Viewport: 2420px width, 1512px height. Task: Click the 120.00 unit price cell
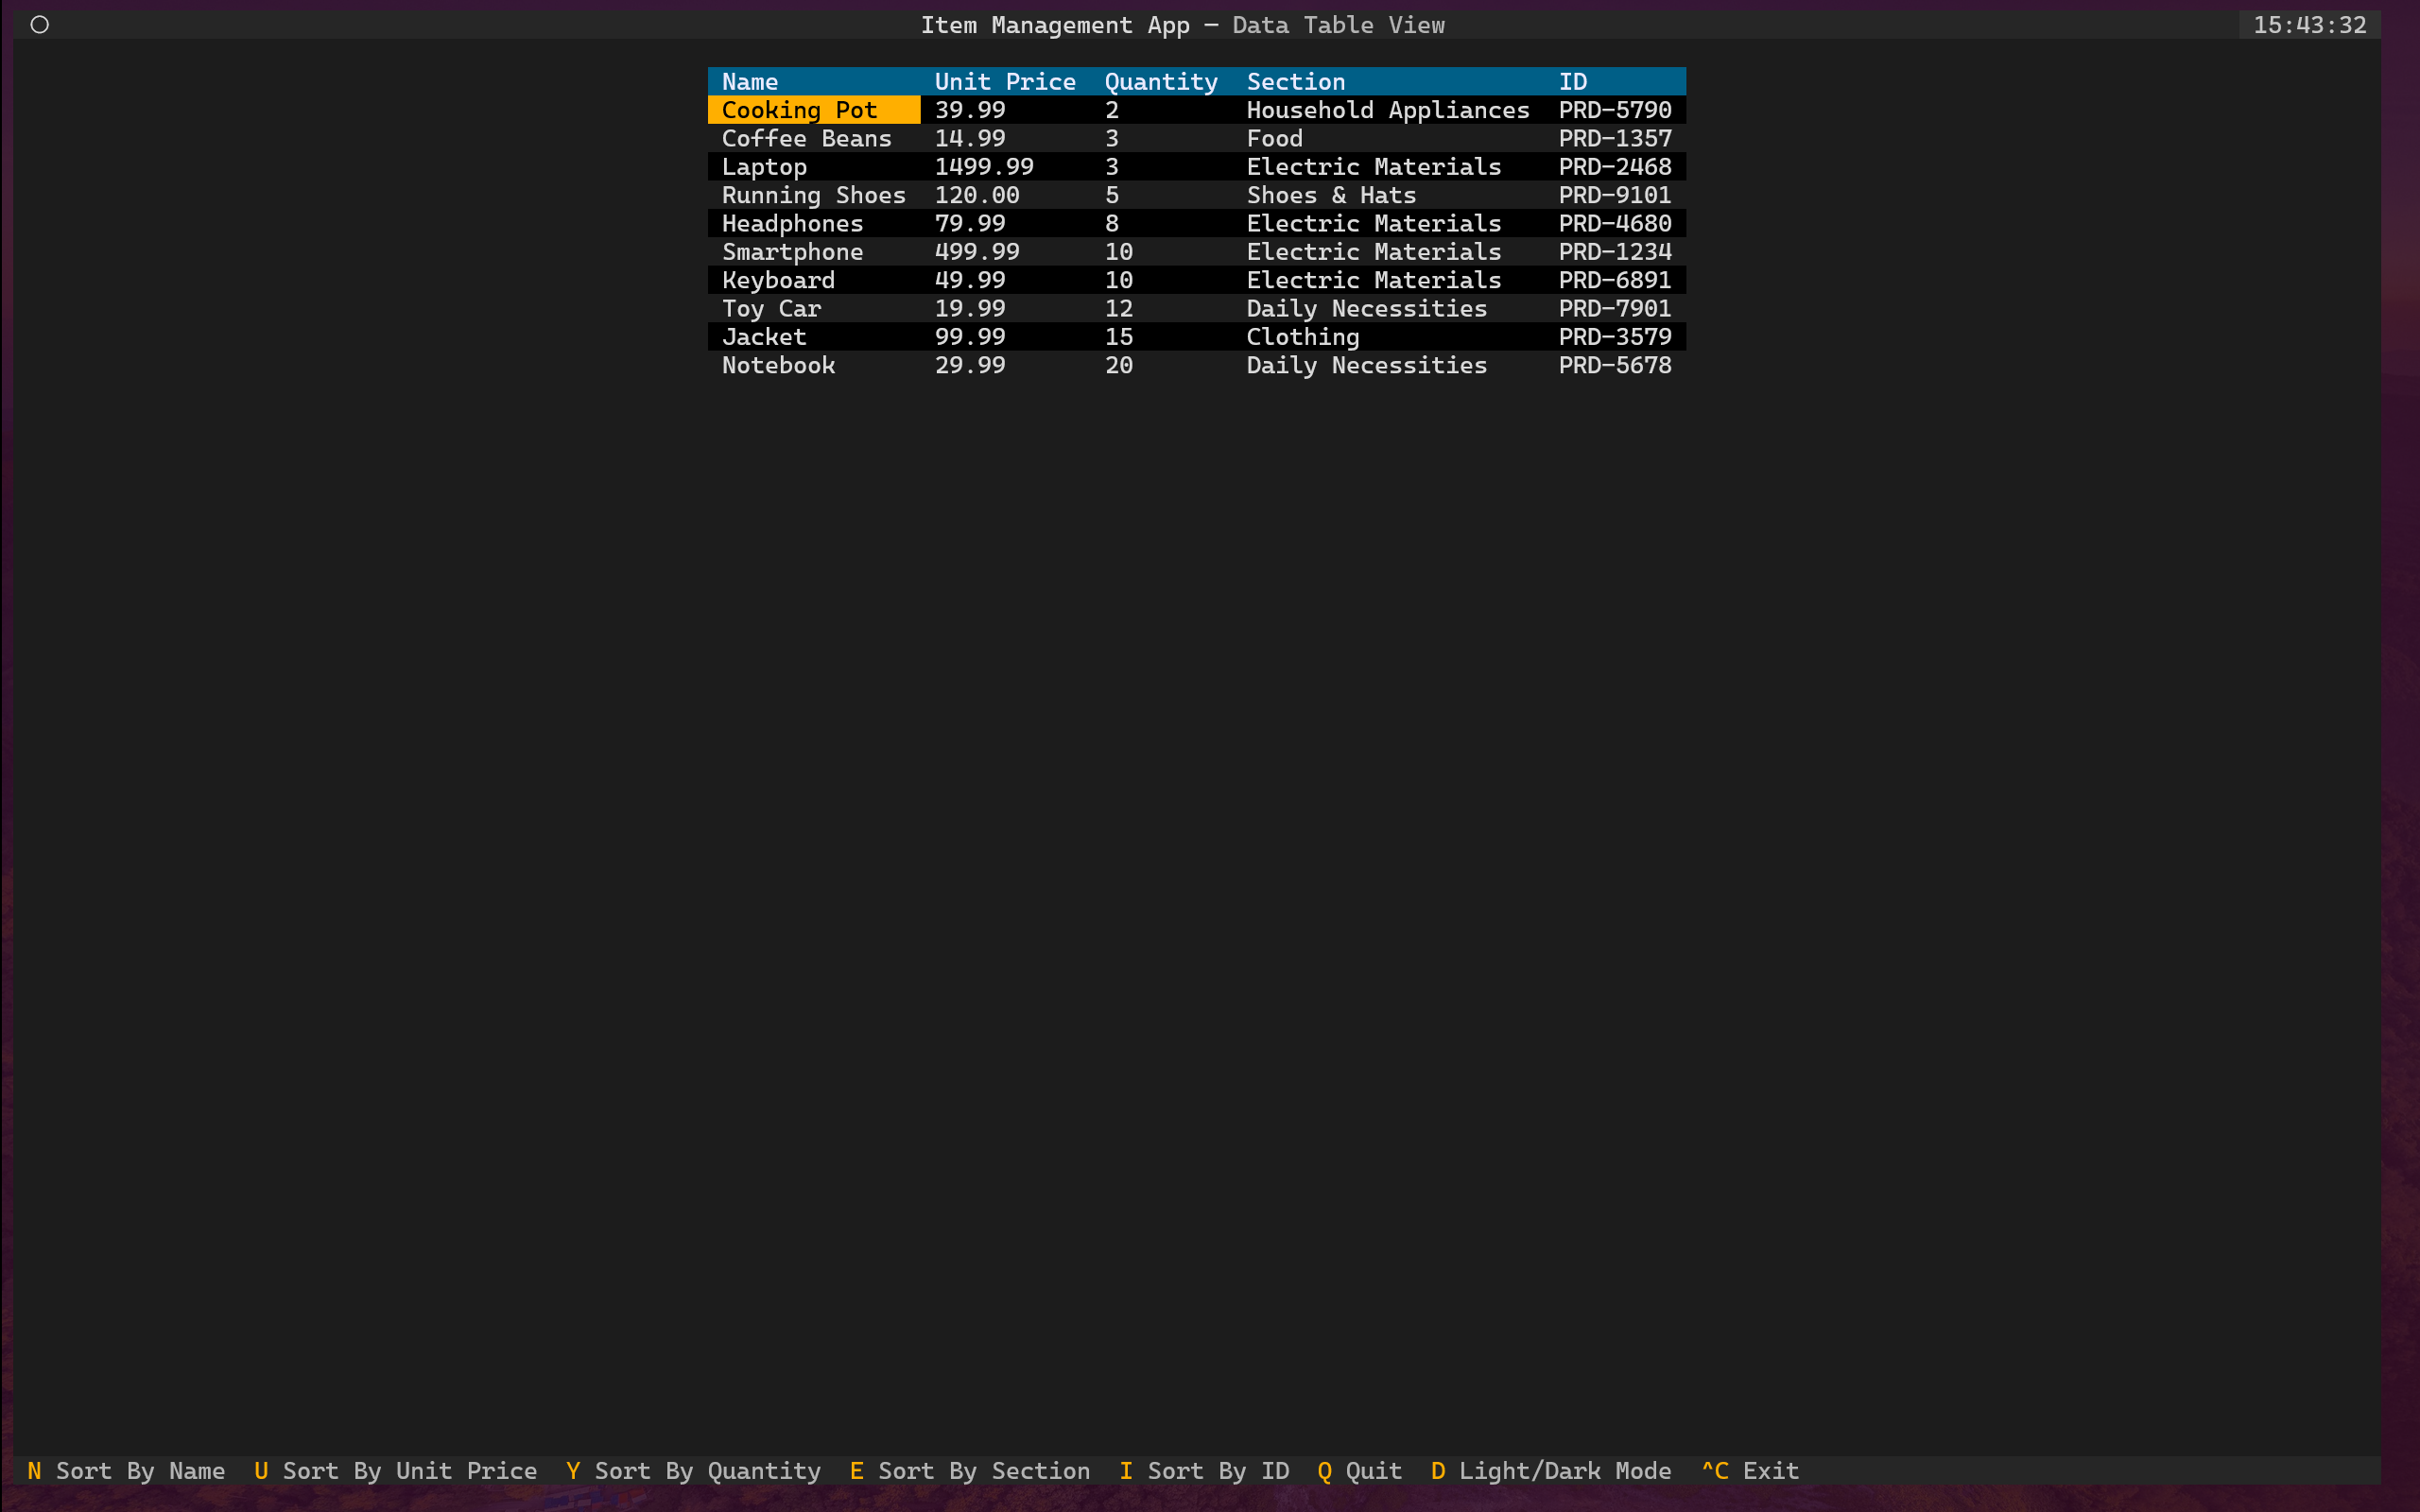[1006, 195]
